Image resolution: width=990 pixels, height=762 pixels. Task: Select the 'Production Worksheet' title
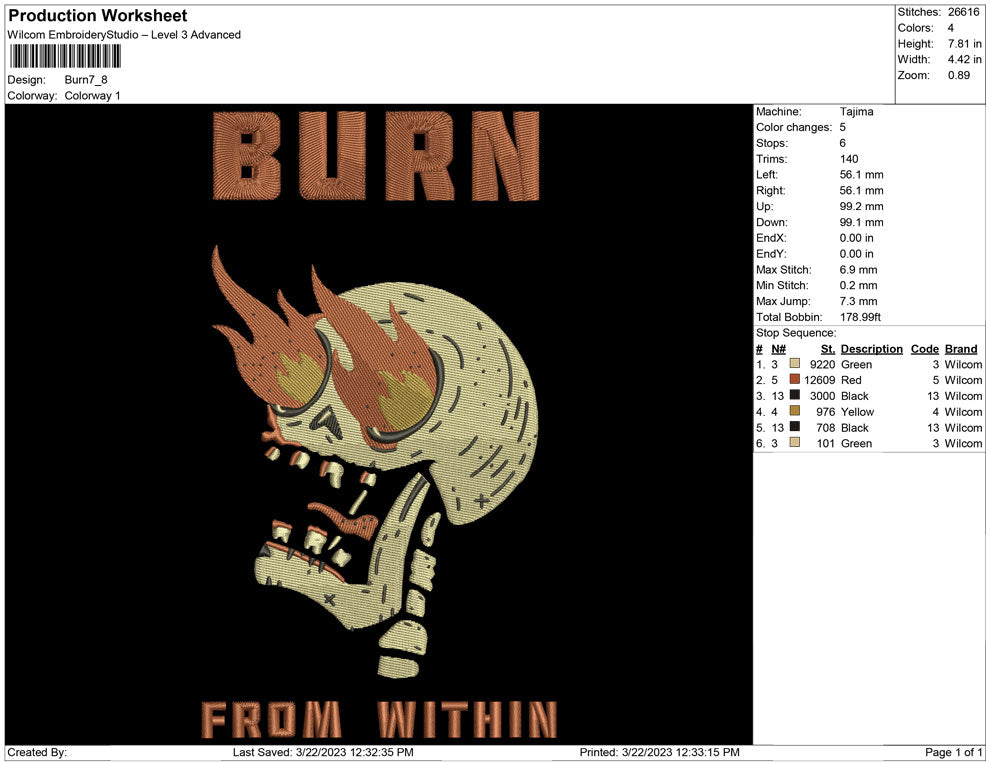pos(98,16)
